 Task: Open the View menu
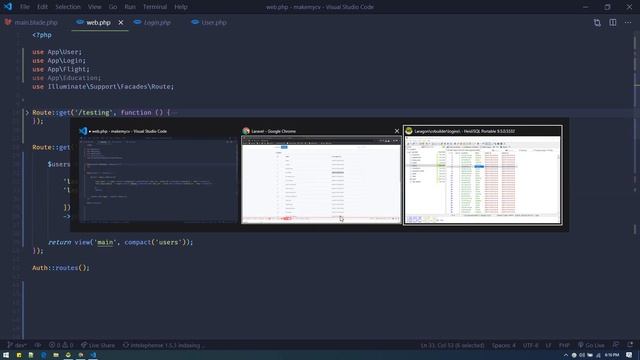coord(94,7)
